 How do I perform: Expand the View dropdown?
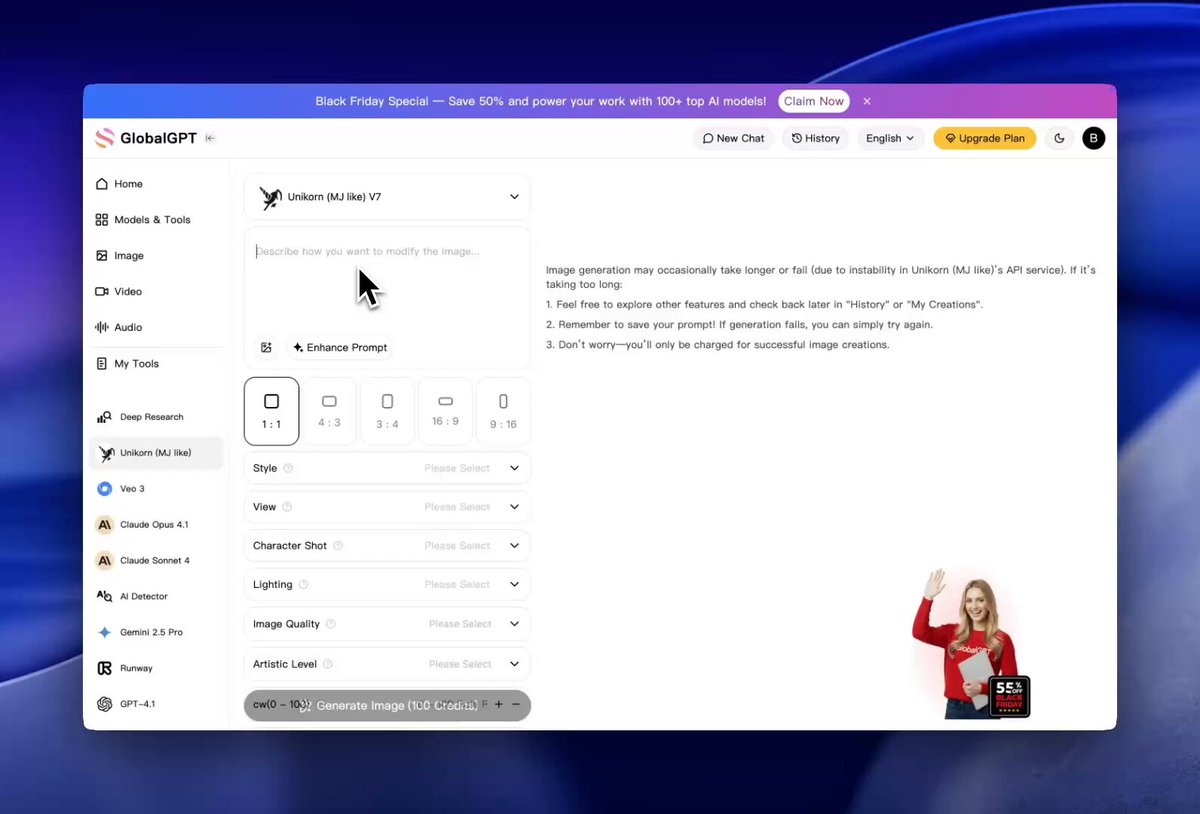[387, 507]
